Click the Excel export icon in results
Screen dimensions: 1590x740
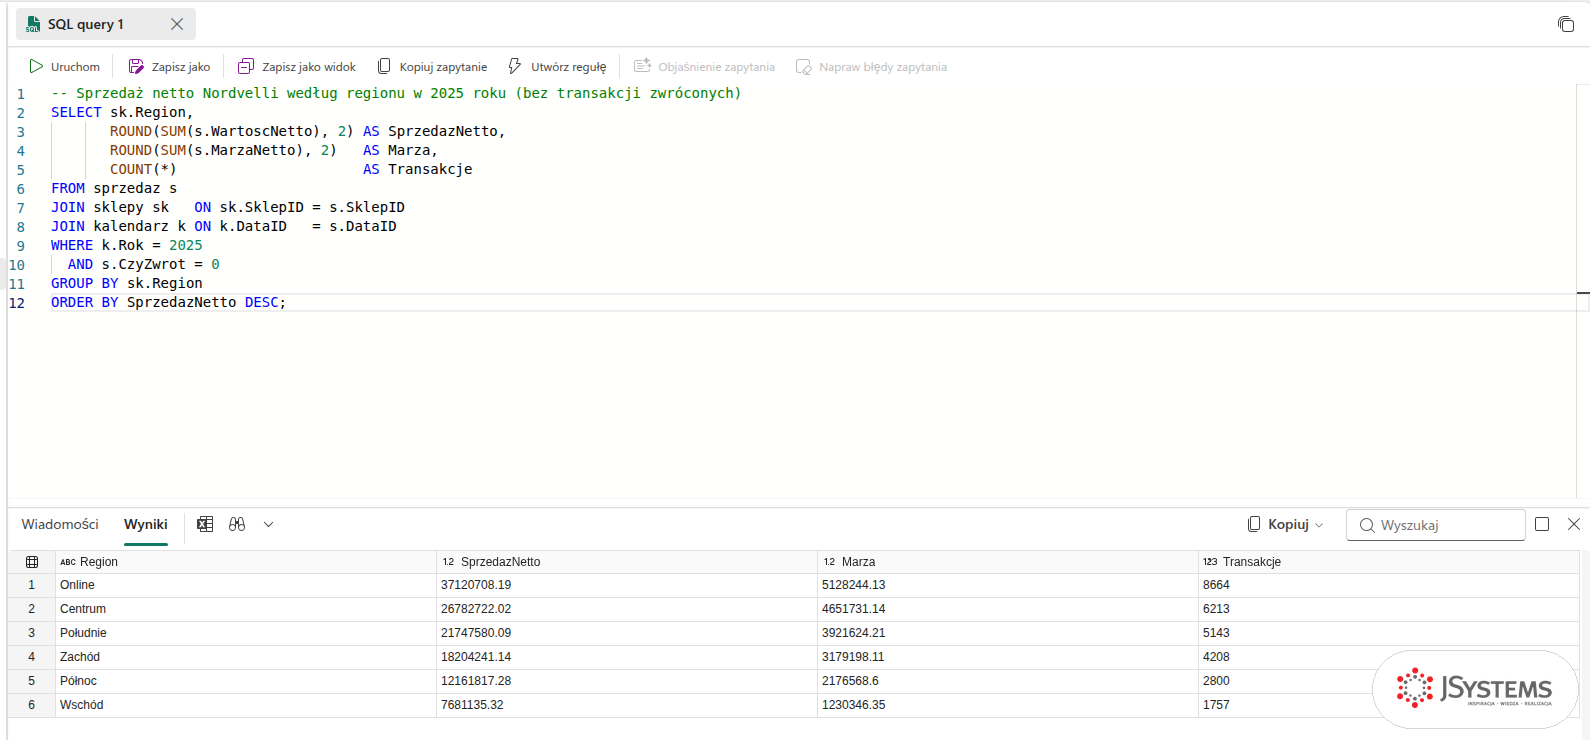tap(205, 524)
